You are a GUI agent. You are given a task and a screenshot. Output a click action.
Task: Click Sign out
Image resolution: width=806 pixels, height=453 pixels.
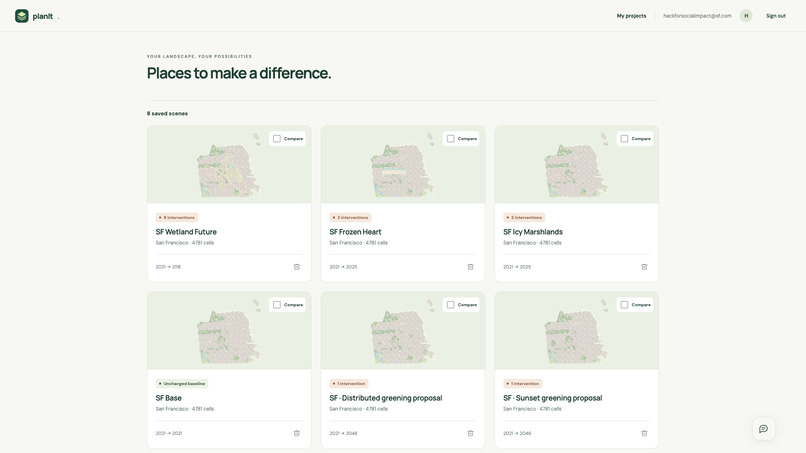click(776, 16)
